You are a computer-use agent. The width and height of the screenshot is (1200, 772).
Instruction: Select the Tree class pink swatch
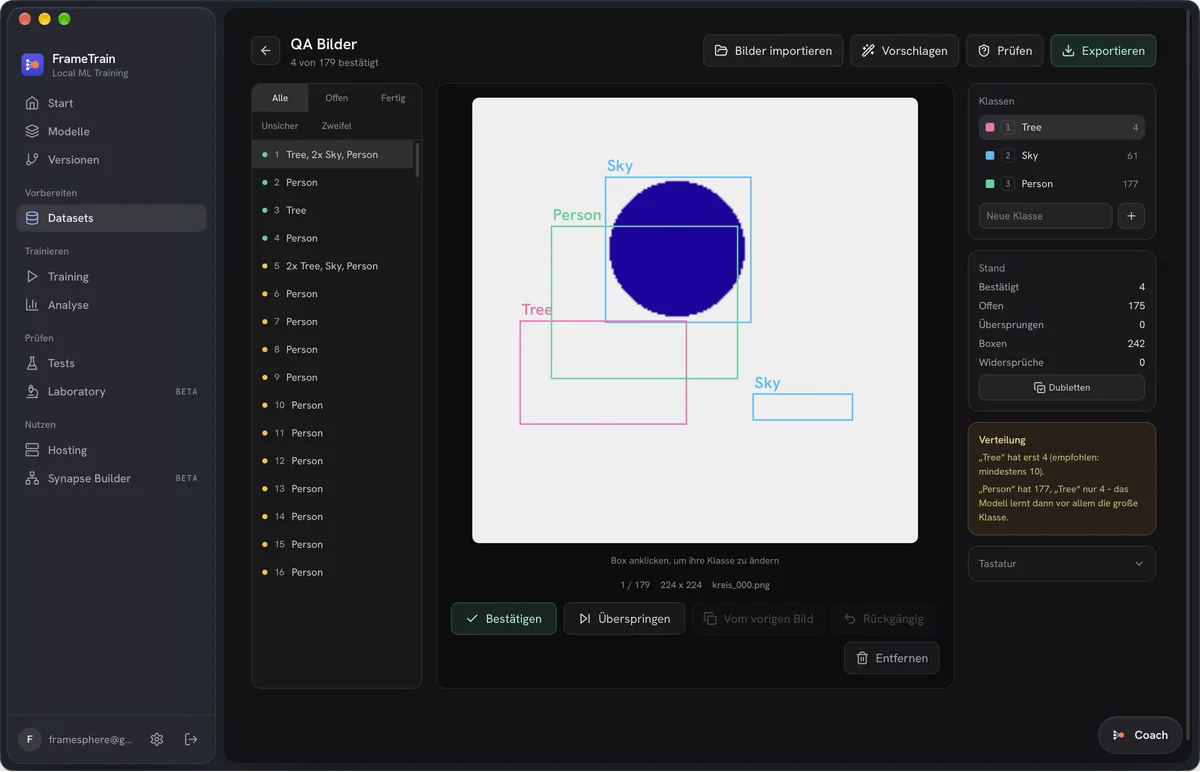coord(990,128)
